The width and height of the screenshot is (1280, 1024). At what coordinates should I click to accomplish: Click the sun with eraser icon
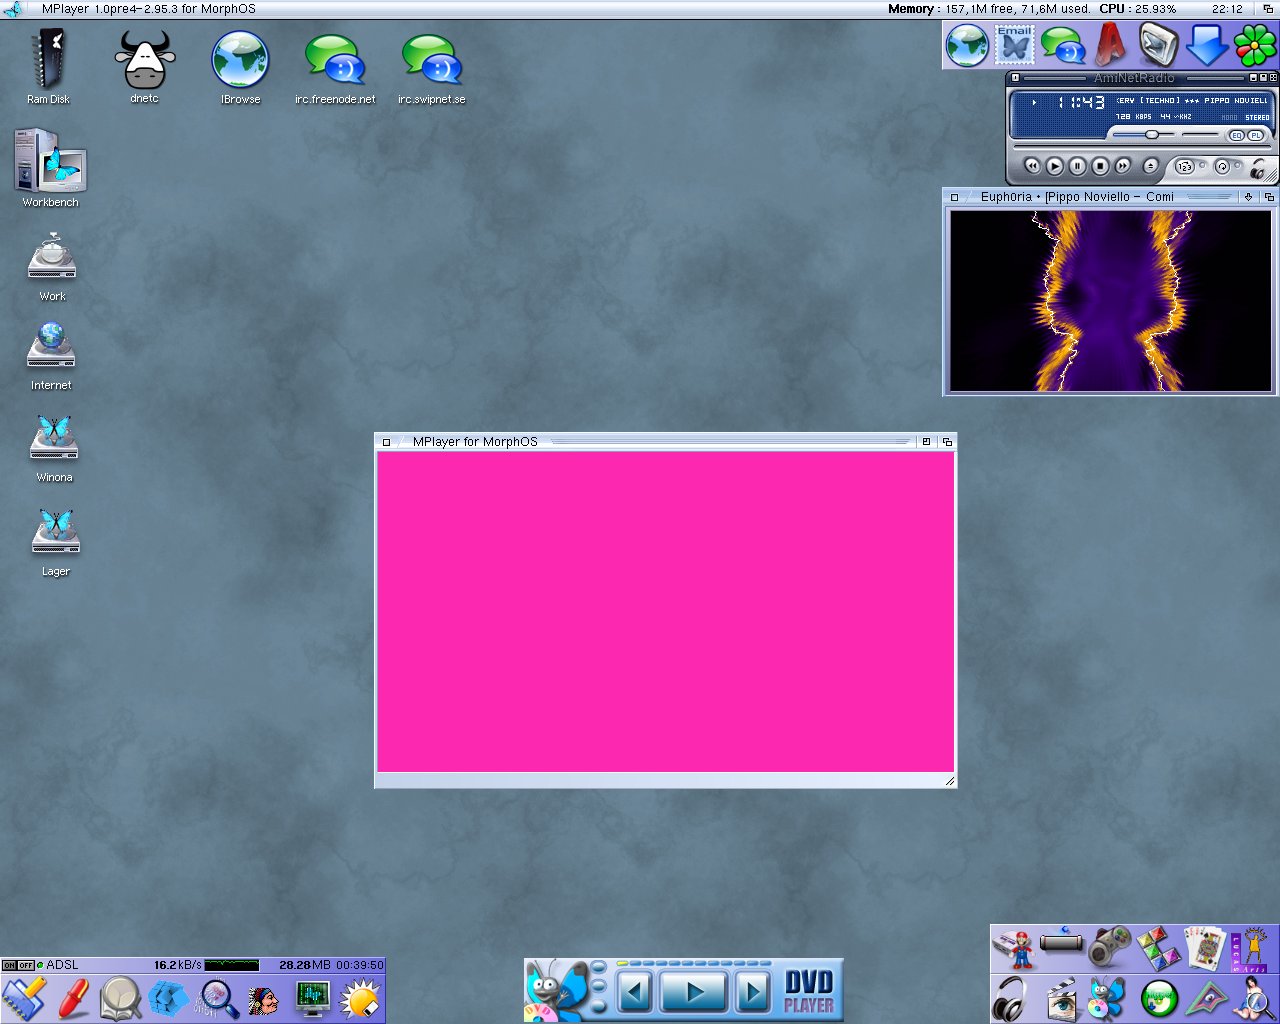[361, 998]
